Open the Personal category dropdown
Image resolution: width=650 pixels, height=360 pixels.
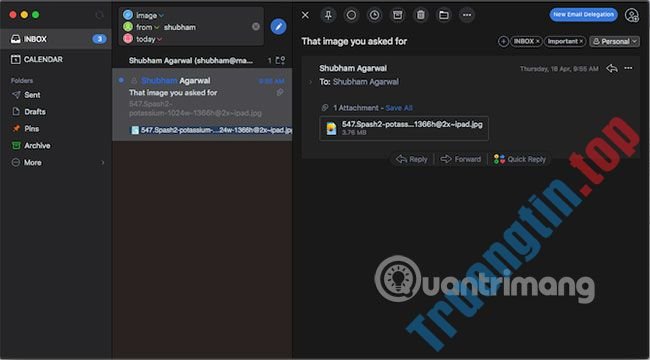click(614, 41)
